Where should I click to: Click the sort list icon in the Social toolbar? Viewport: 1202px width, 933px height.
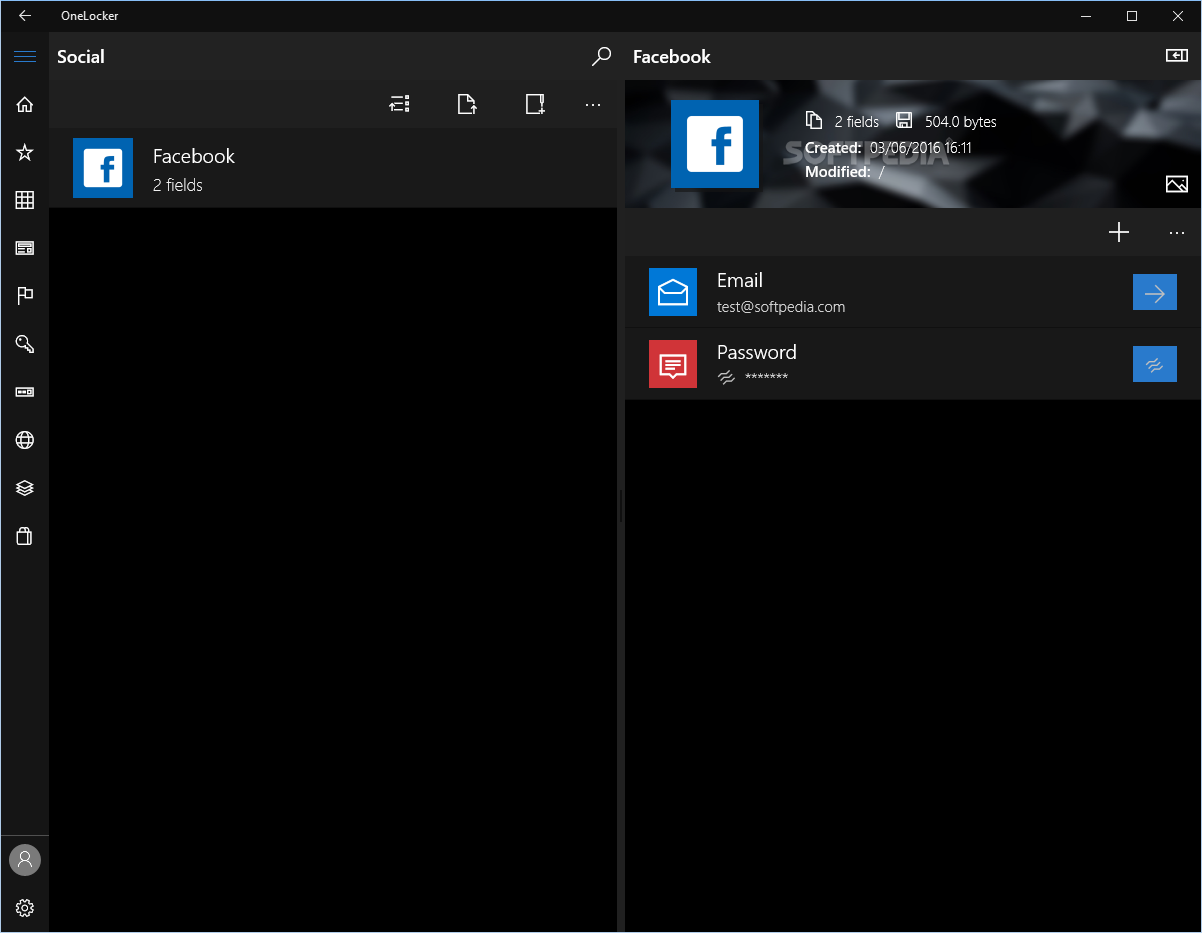click(400, 104)
